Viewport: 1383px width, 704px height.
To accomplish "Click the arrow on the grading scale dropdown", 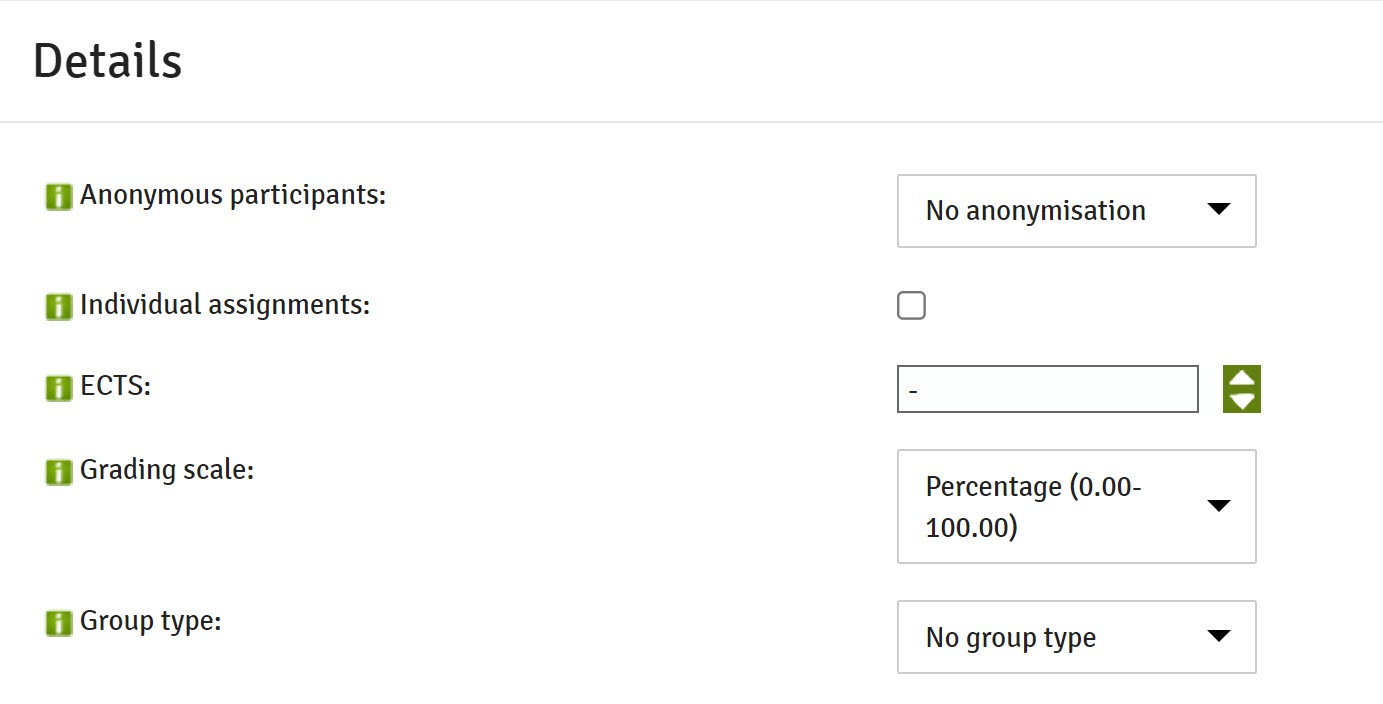I will (x=1218, y=506).
